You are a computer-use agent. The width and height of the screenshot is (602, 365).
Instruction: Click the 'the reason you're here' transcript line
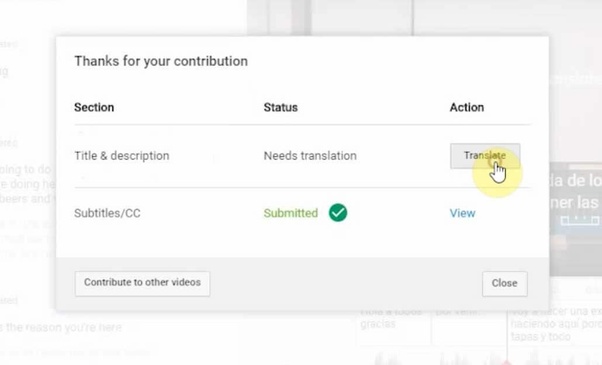tap(61, 327)
